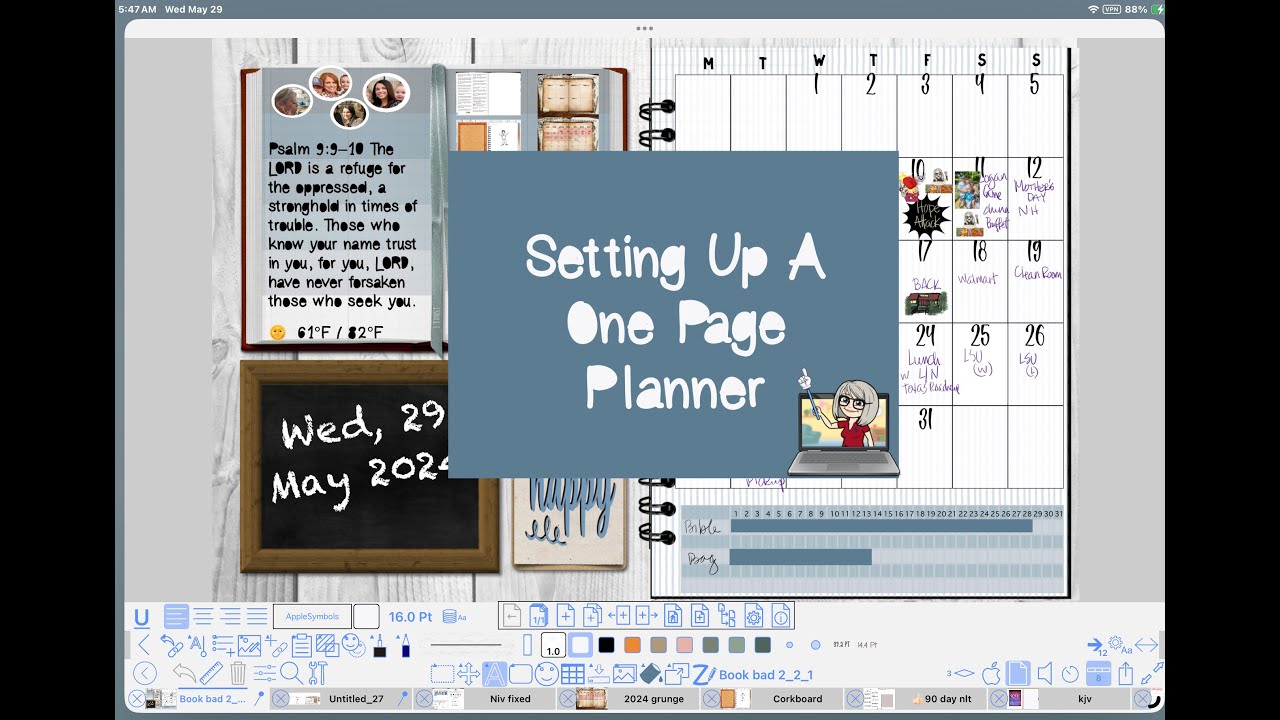Image resolution: width=1280 pixels, height=720 pixels.
Task: Select right text alignment
Action: [230, 617]
